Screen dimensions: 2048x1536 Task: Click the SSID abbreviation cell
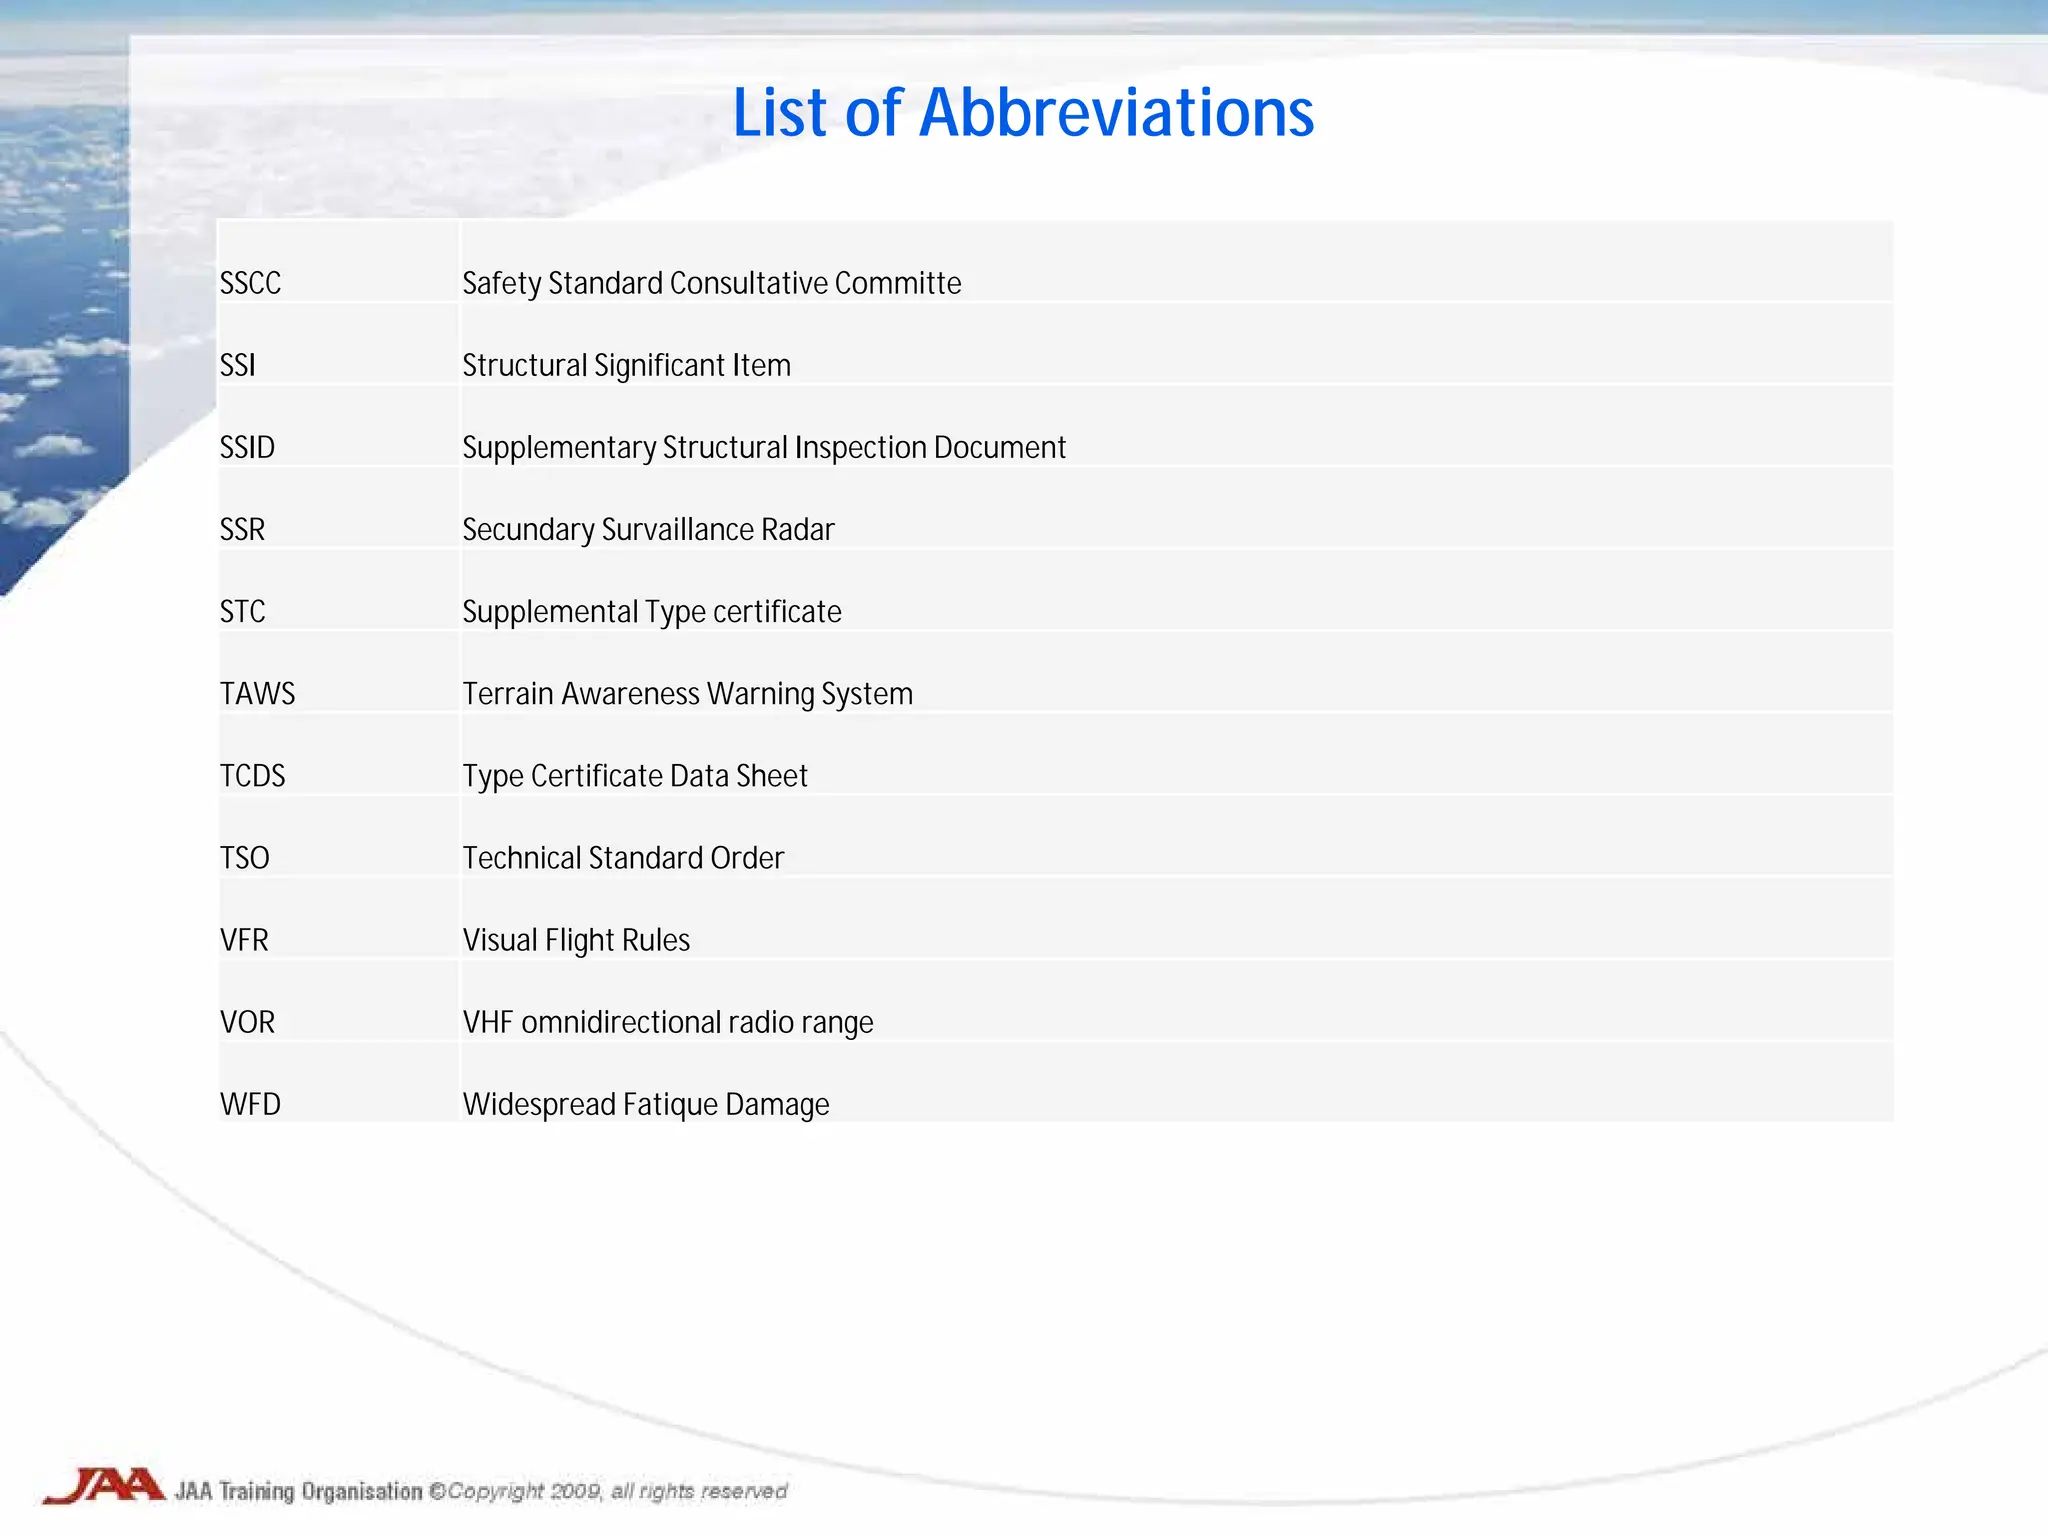(x=338, y=427)
